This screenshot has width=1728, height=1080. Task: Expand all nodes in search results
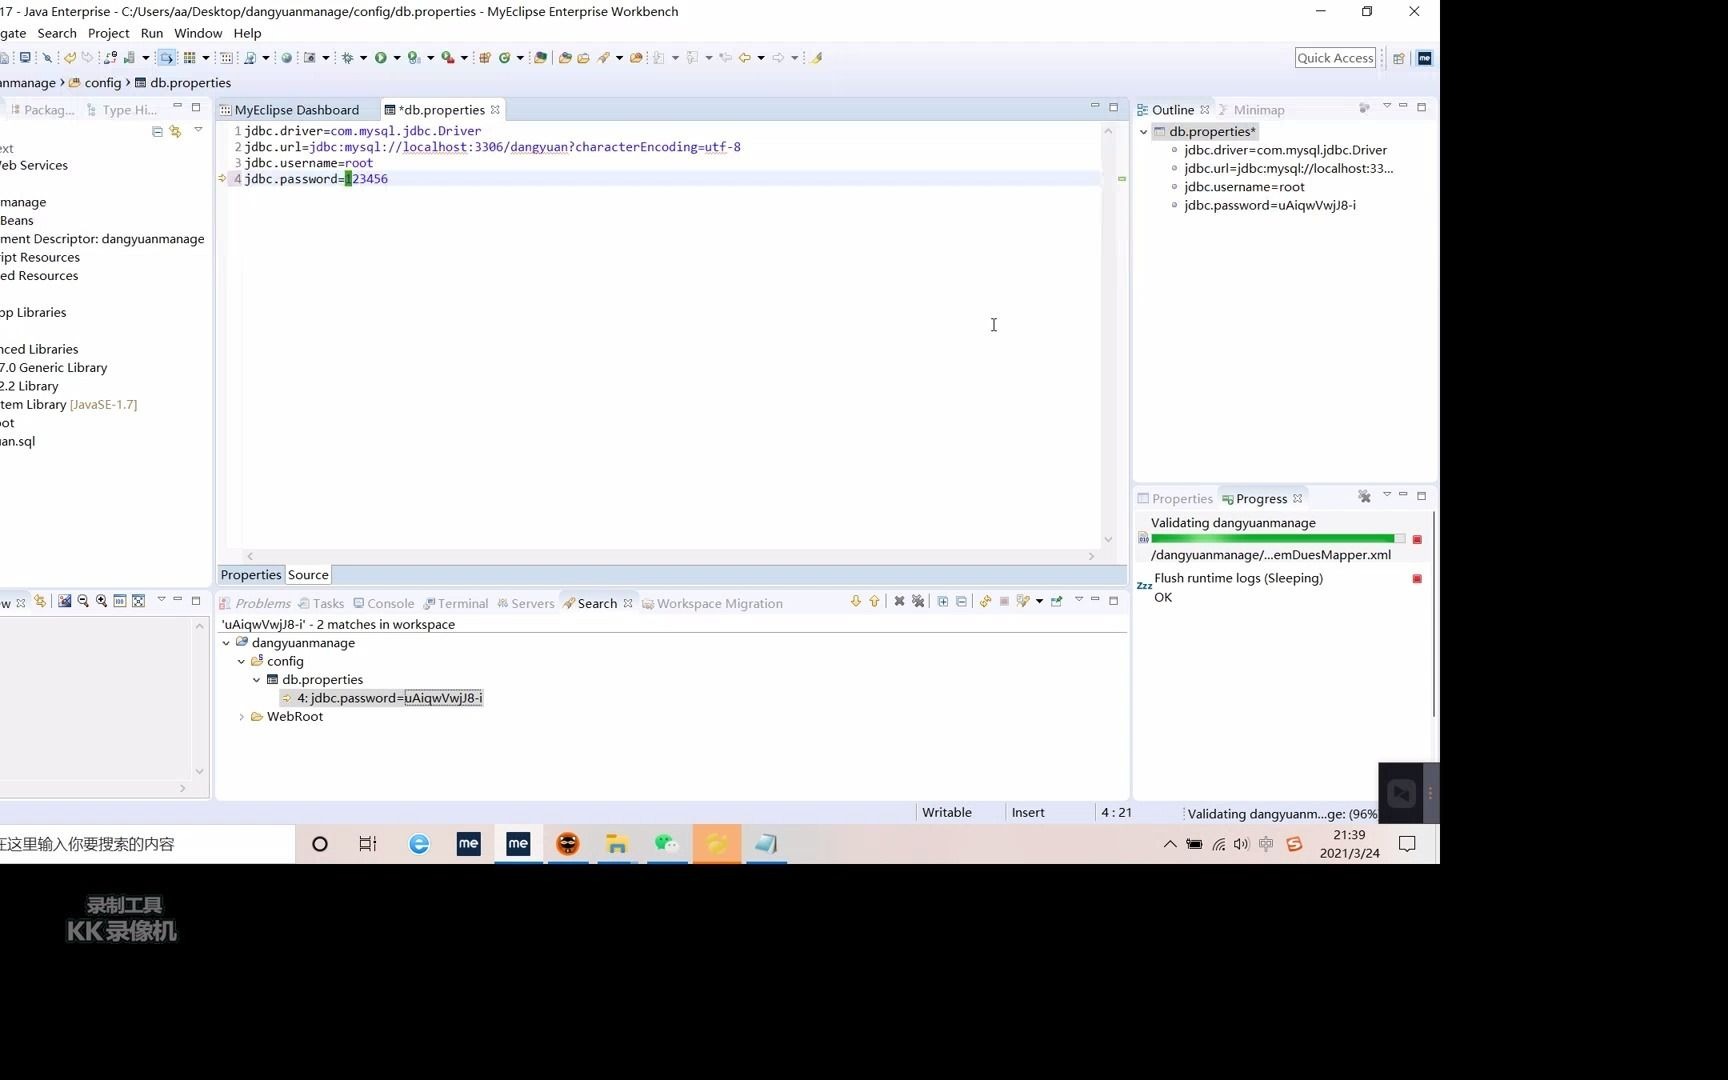[943, 601]
